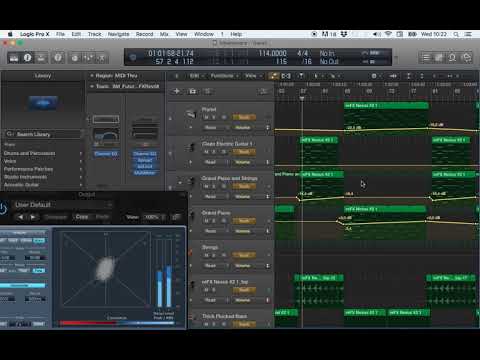Open the Functions dropdown in tracks area
This screenshot has width=480, height=360.
point(224,76)
